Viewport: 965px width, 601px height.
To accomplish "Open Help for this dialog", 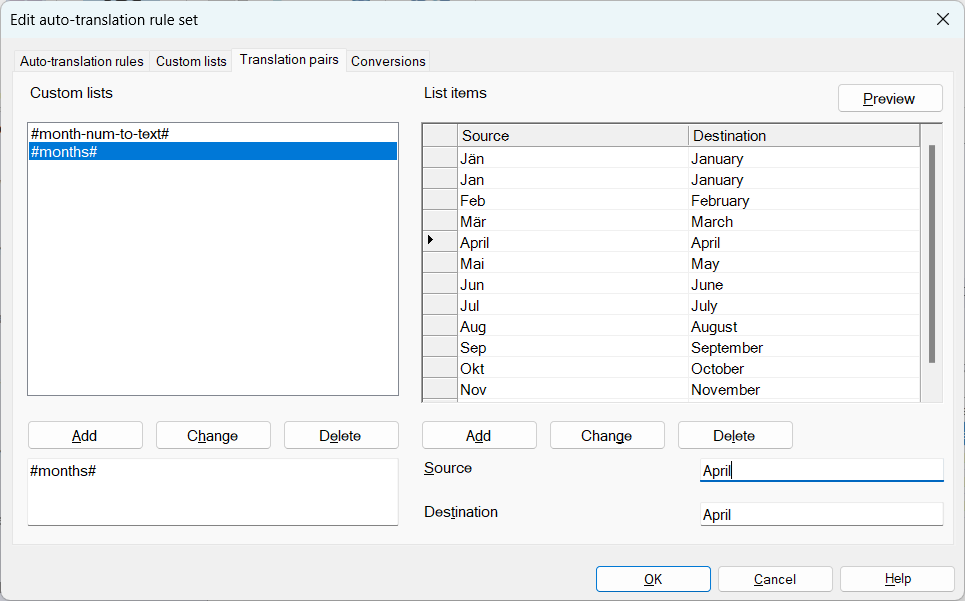I will (x=897, y=579).
